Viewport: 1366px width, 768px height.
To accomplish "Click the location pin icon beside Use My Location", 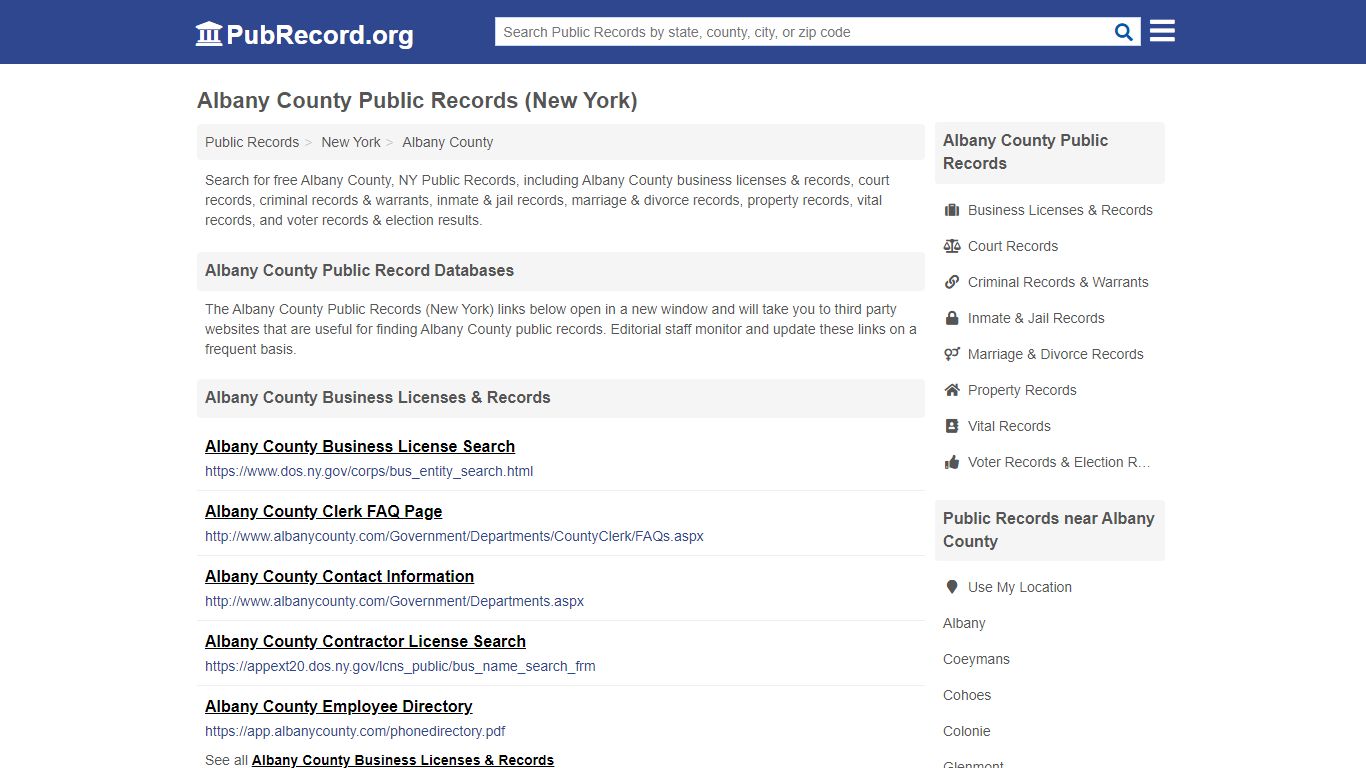I will (952, 587).
